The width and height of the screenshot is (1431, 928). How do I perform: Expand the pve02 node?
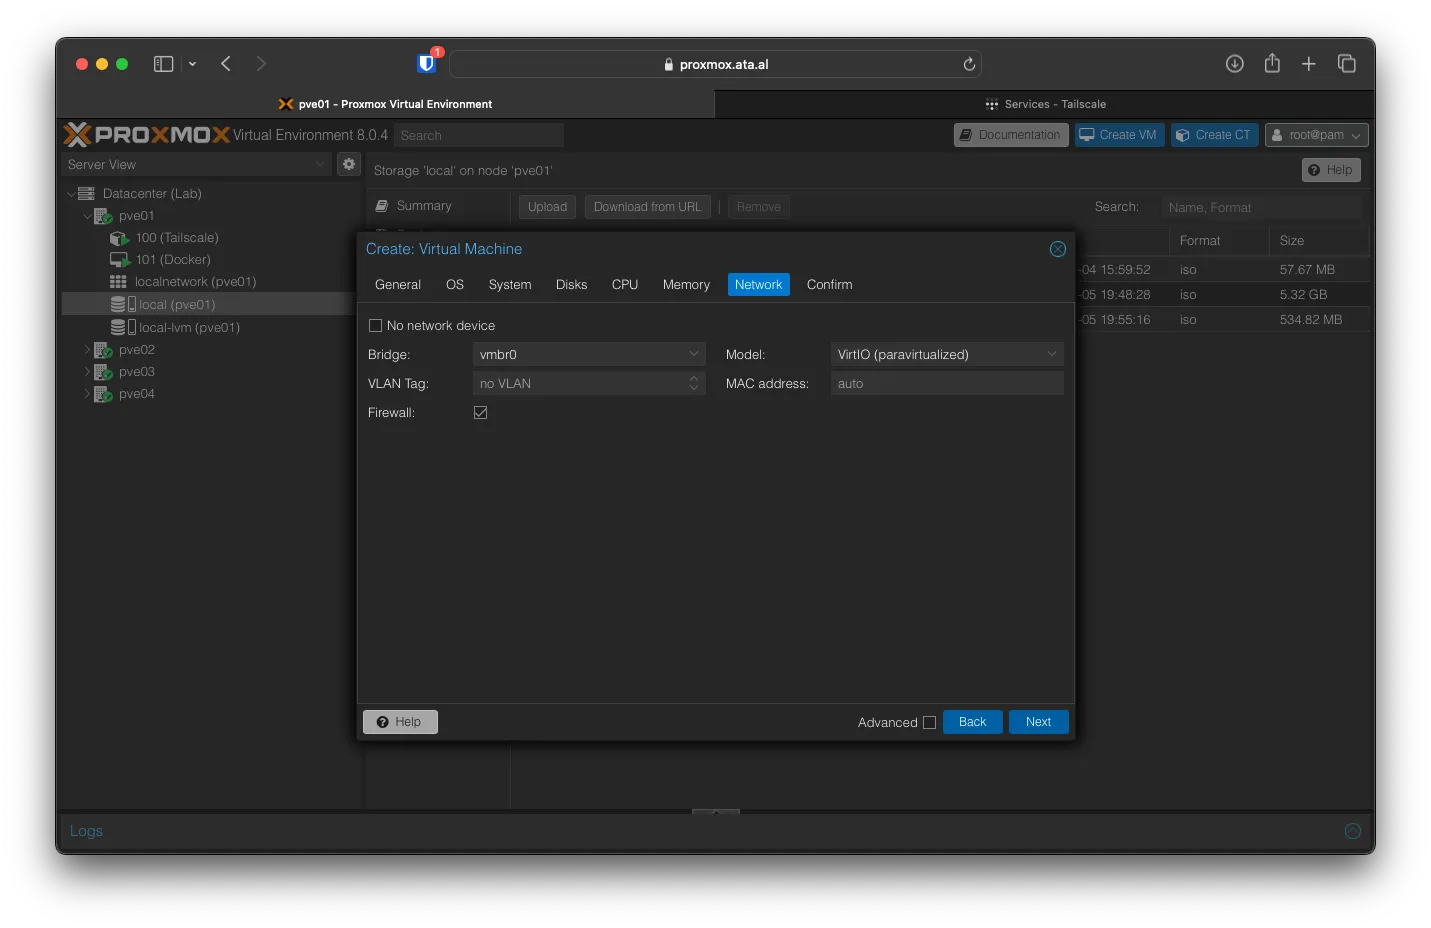click(x=87, y=350)
